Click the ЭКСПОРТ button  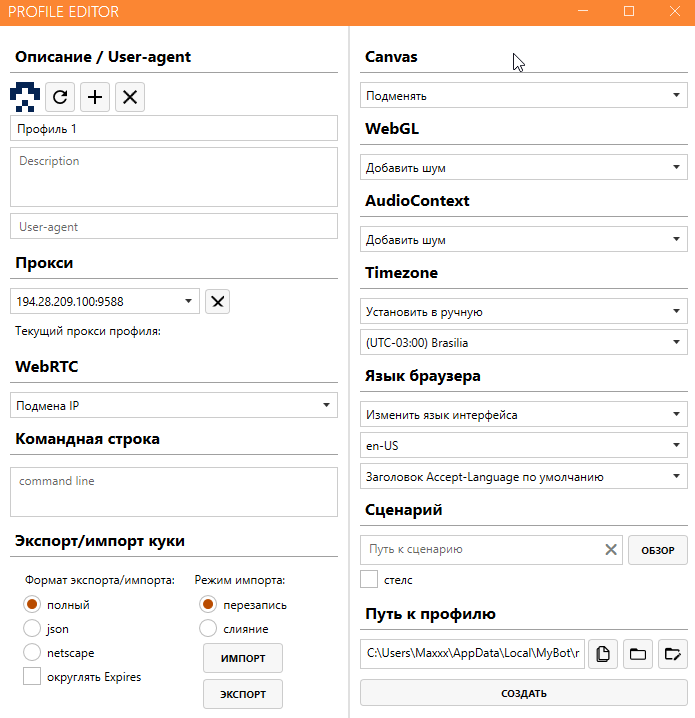(243, 694)
